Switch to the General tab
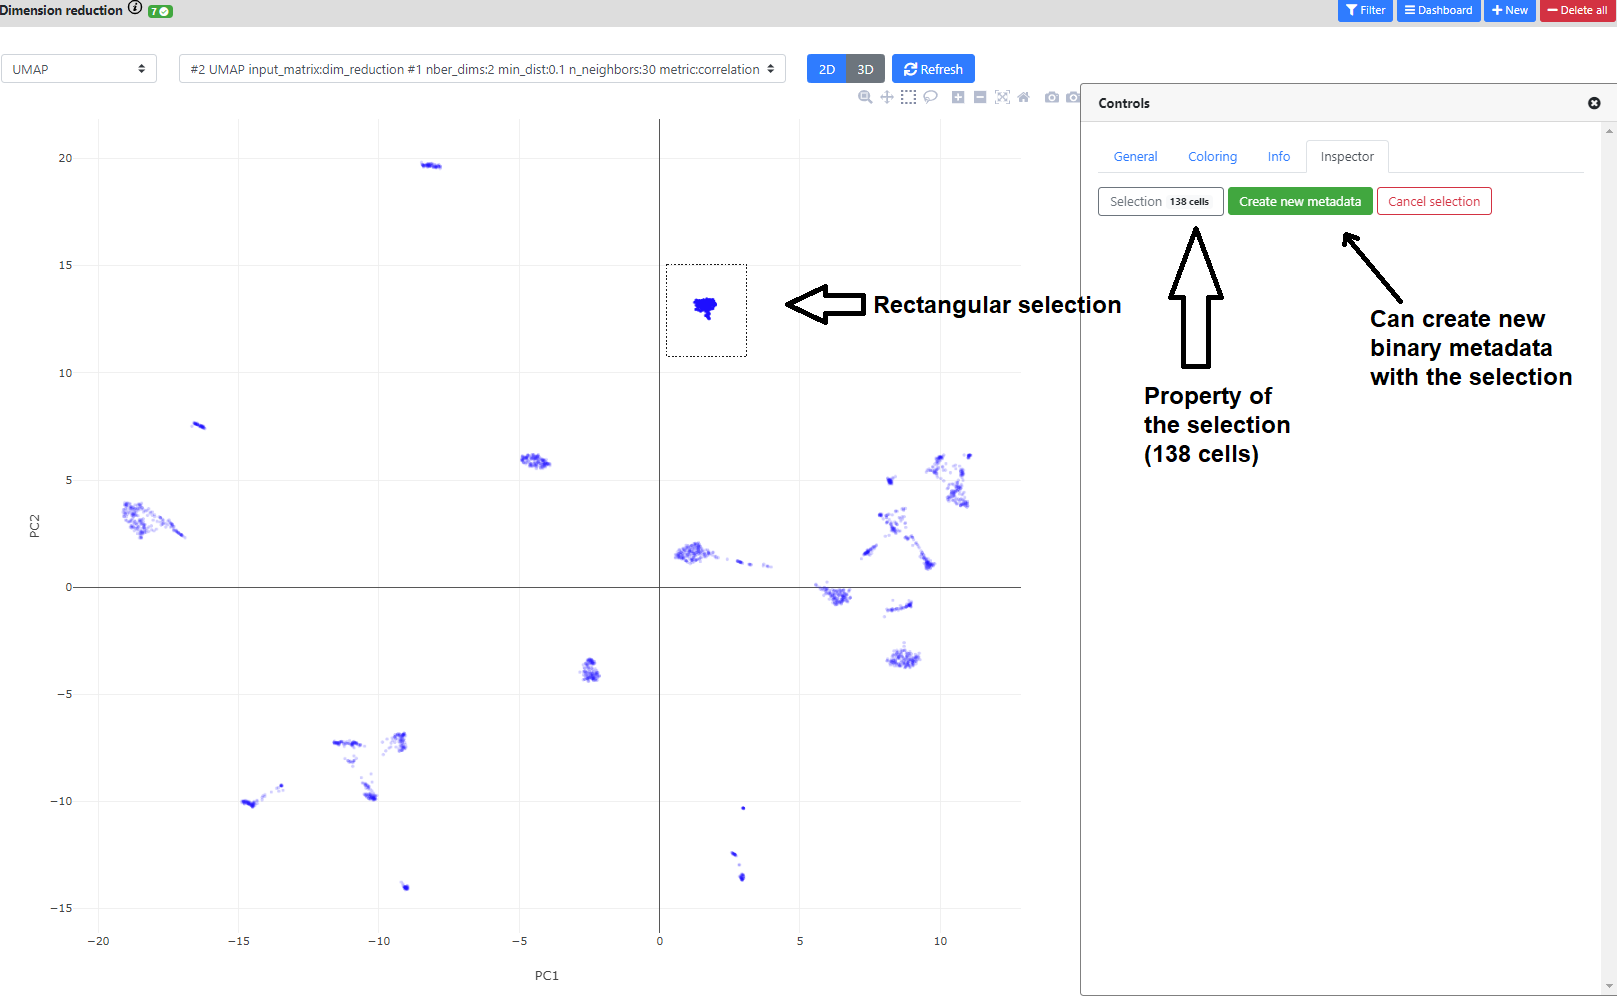1624x1002 pixels. [1135, 157]
